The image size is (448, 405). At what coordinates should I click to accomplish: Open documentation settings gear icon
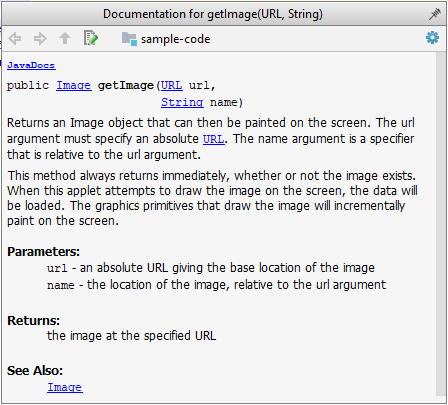pyautogui.click(x=432, y=38)
